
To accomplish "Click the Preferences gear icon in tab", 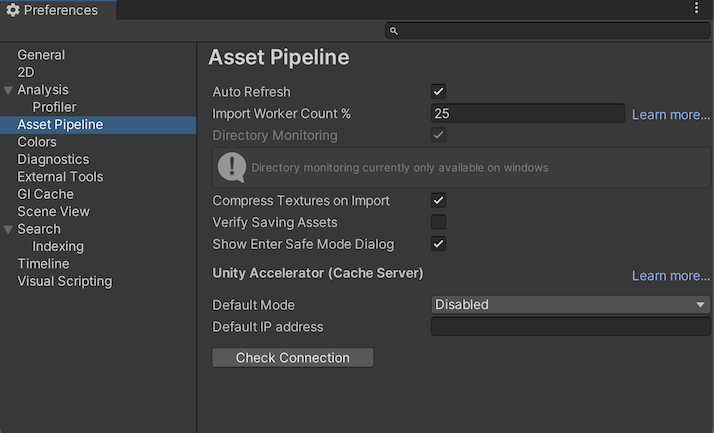I will [13, 10].
